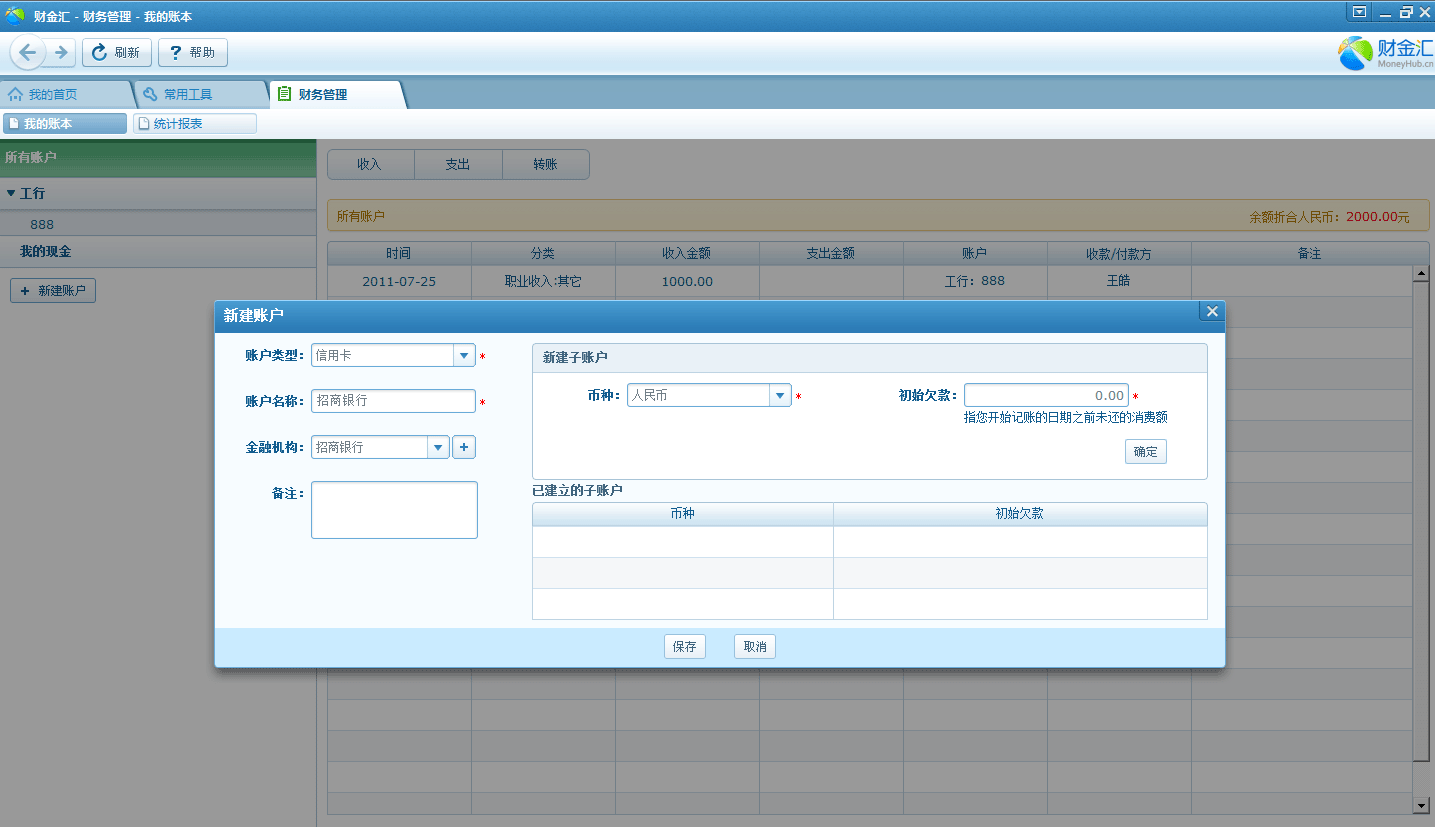Collapse the 工行 account group
The height and width of the screenshot is (827, 1435).
(x=11, y=193)
